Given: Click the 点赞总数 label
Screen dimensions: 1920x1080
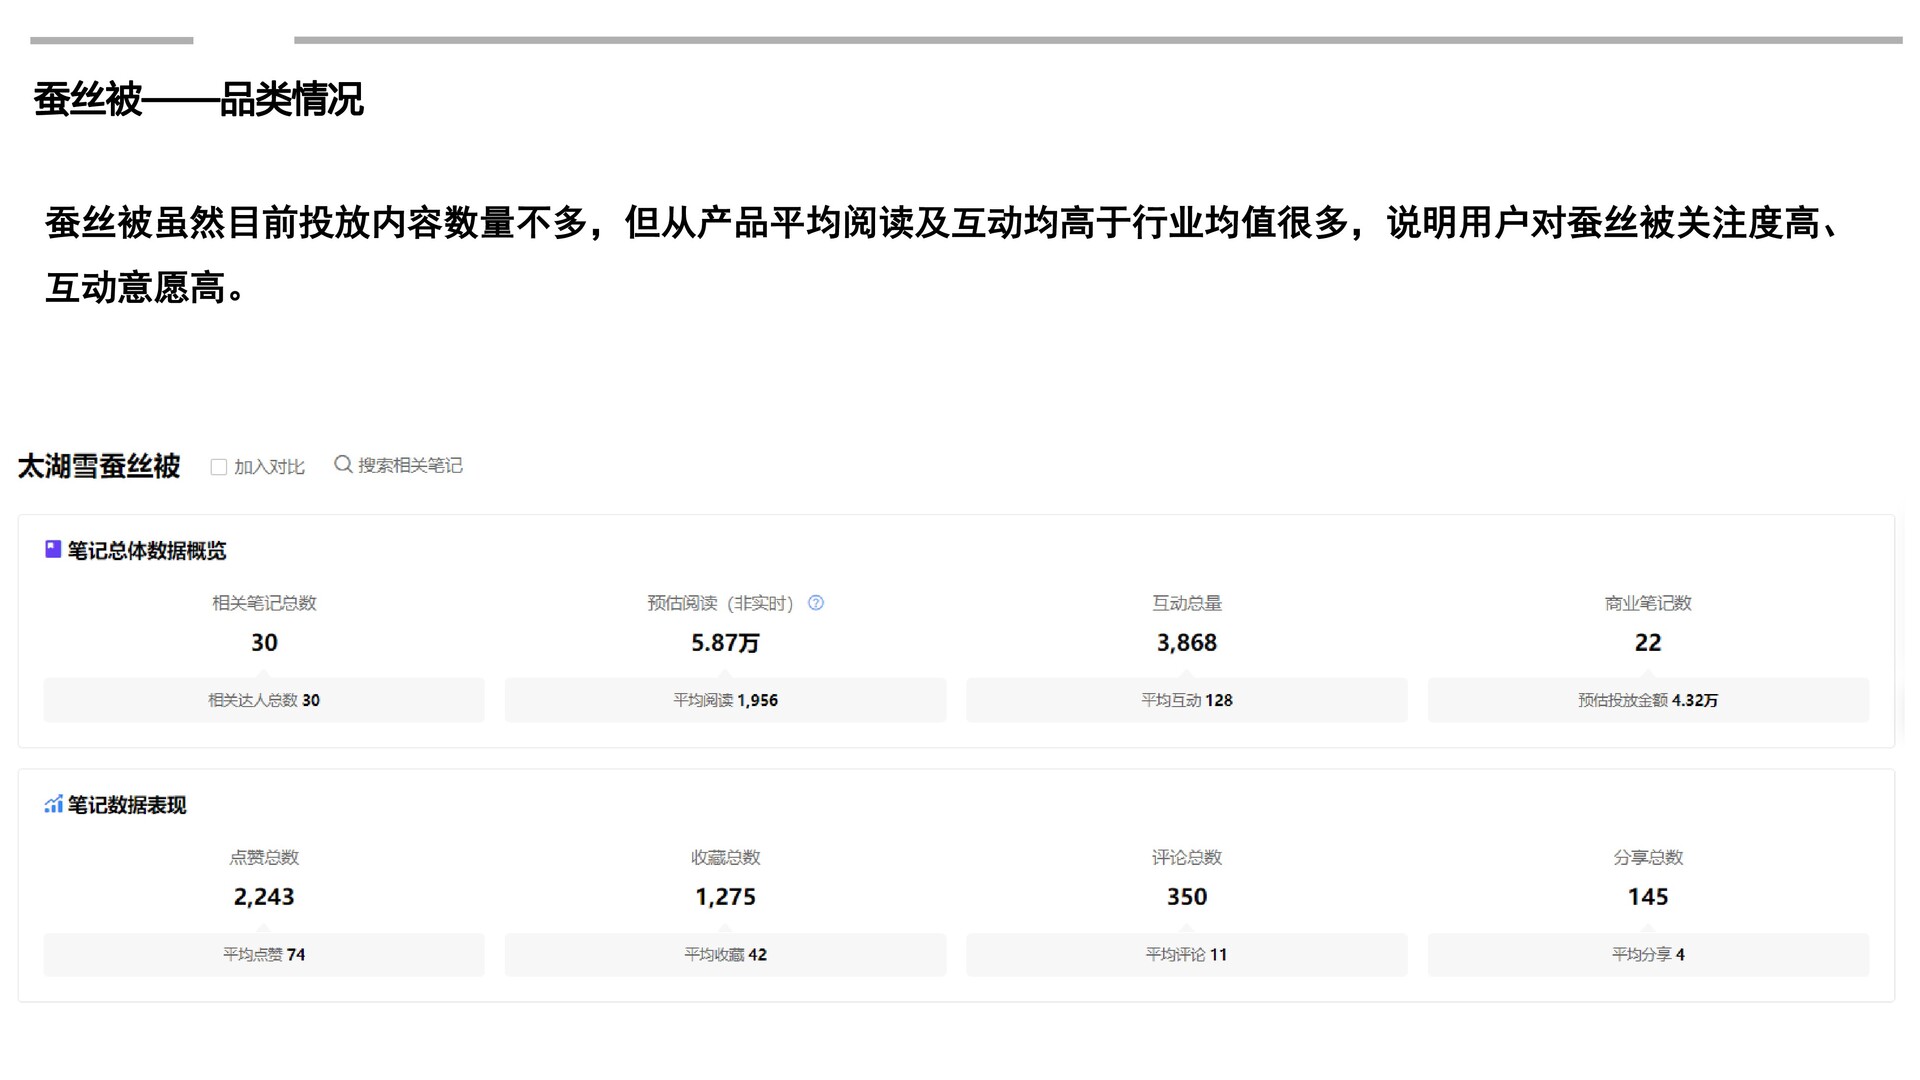Looking at the screenshot, I should pos(264,857).
